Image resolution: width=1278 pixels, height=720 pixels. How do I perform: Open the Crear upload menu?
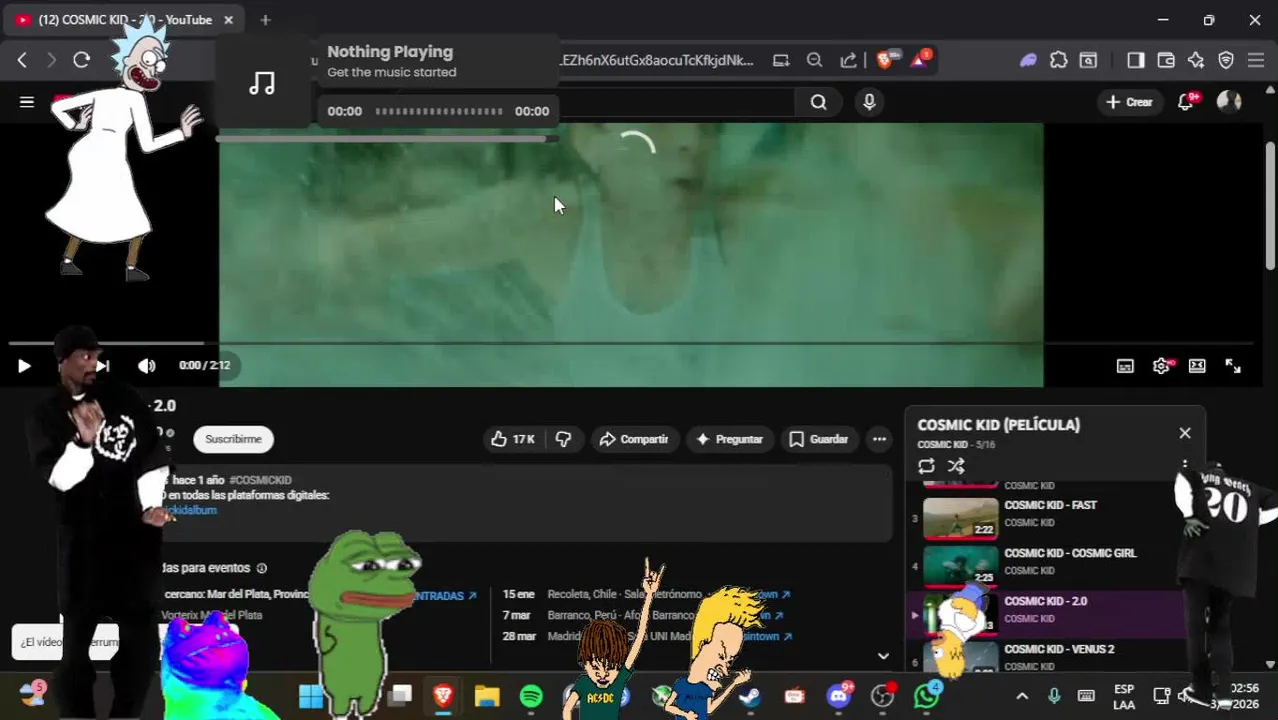[1129, 102]
